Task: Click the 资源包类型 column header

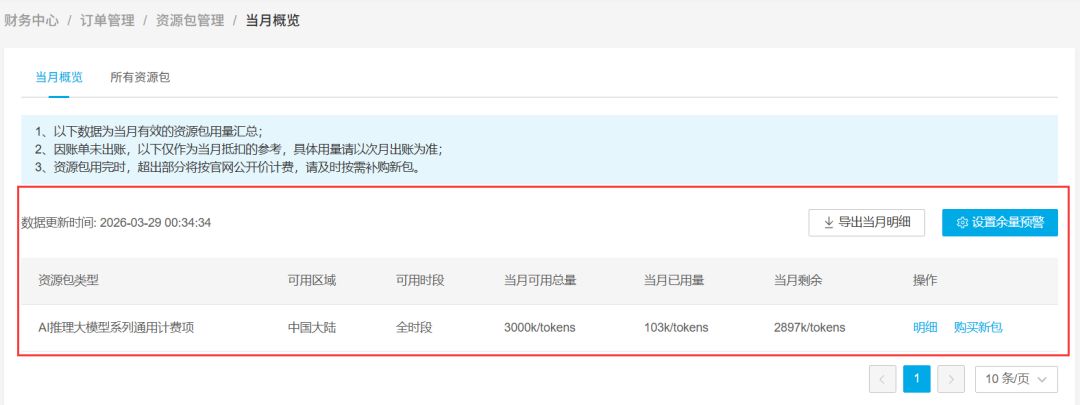Action: (68, 280)
